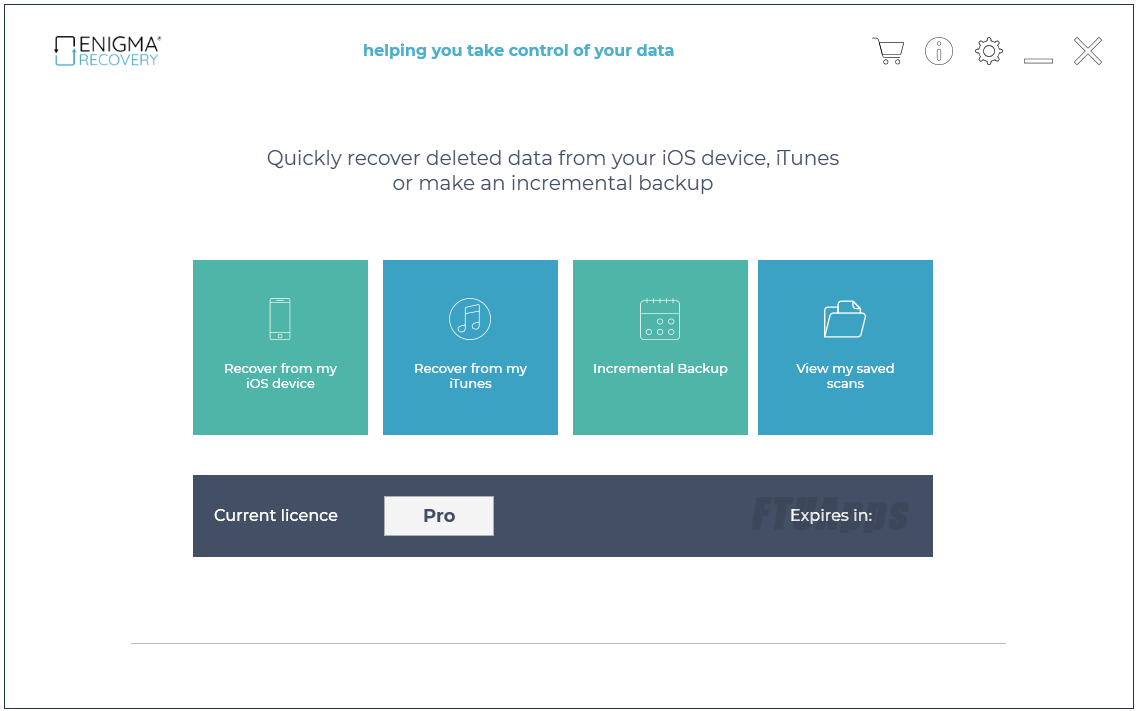Click the 'Expires in:' text
Viewport: 1137px width, 711px height.
coord(831,515)
